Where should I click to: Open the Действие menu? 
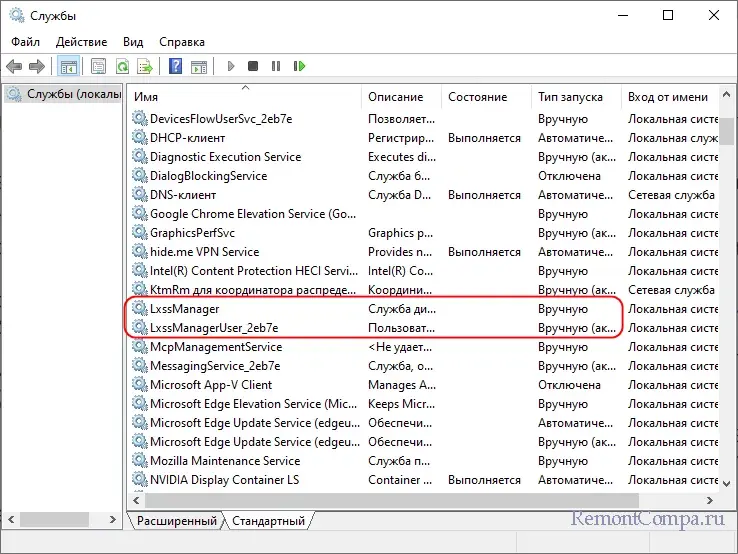pos(82,42)
